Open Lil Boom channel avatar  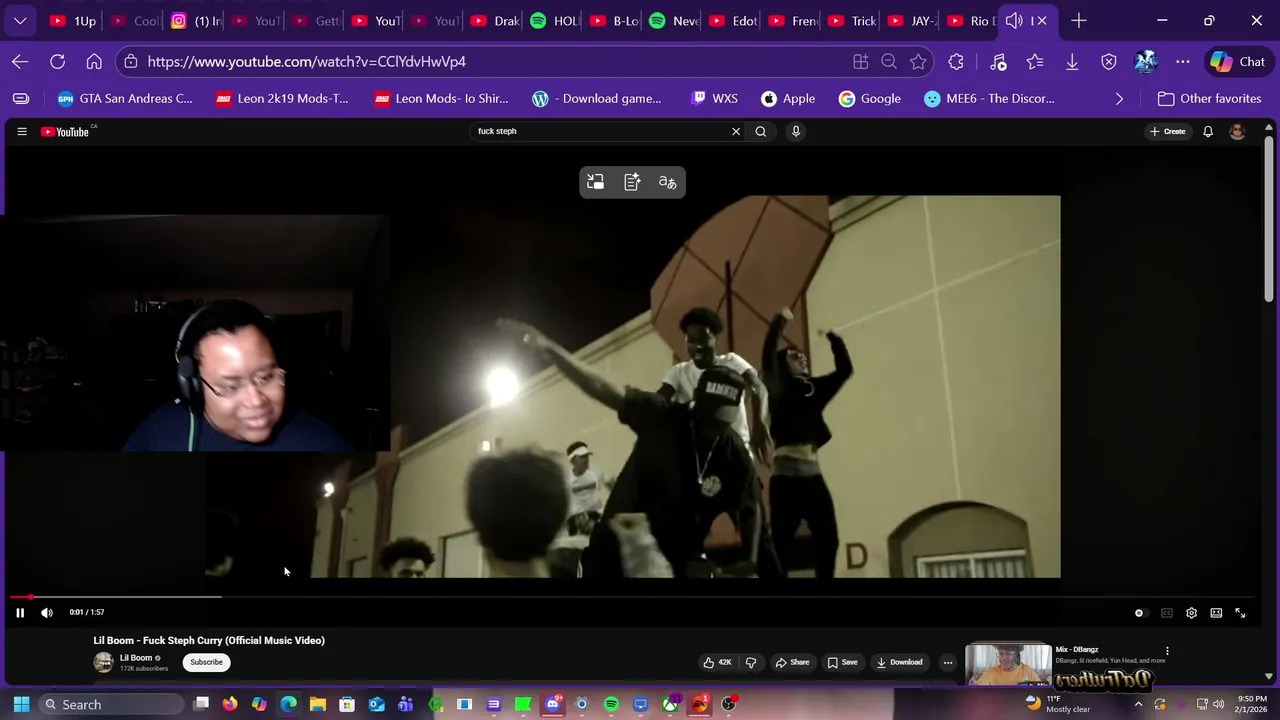pos(103,662)
